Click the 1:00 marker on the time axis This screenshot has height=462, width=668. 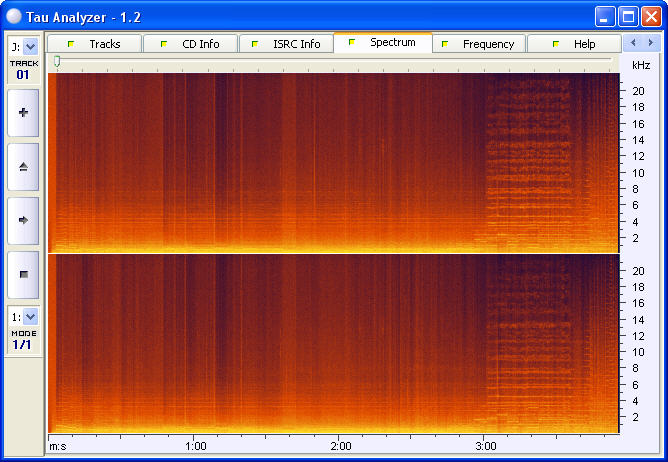196,445
